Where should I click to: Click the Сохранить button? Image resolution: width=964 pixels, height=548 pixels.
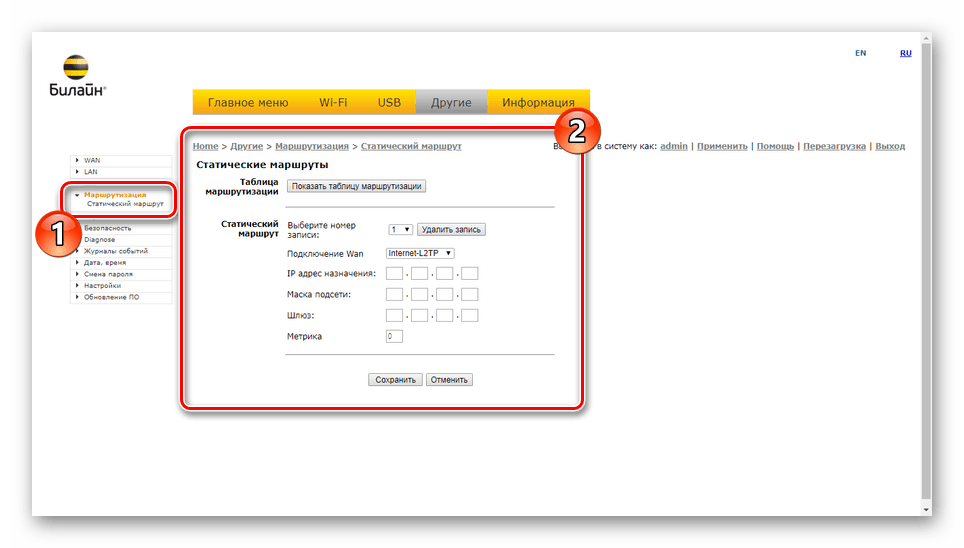pyautogui.click(x=395, y=380)
